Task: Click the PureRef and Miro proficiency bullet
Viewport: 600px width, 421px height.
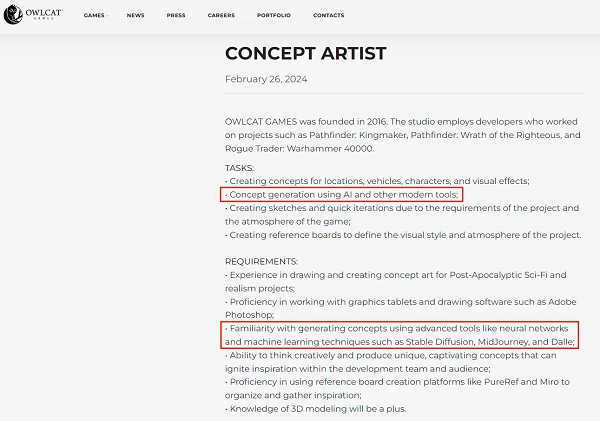Action: [x=397, y=388]
